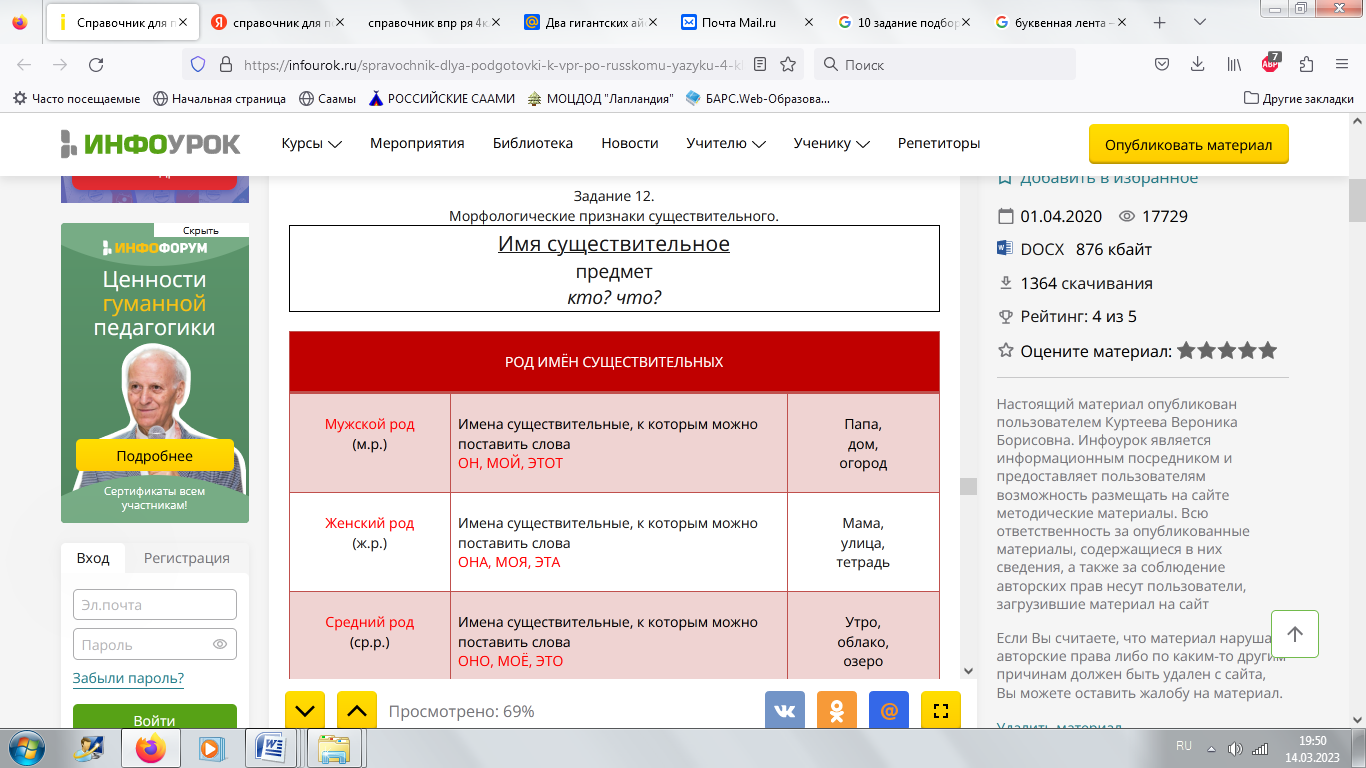Go back to the previous page
This screenshot has height=768, width=1366.
[x=24, y=64]
